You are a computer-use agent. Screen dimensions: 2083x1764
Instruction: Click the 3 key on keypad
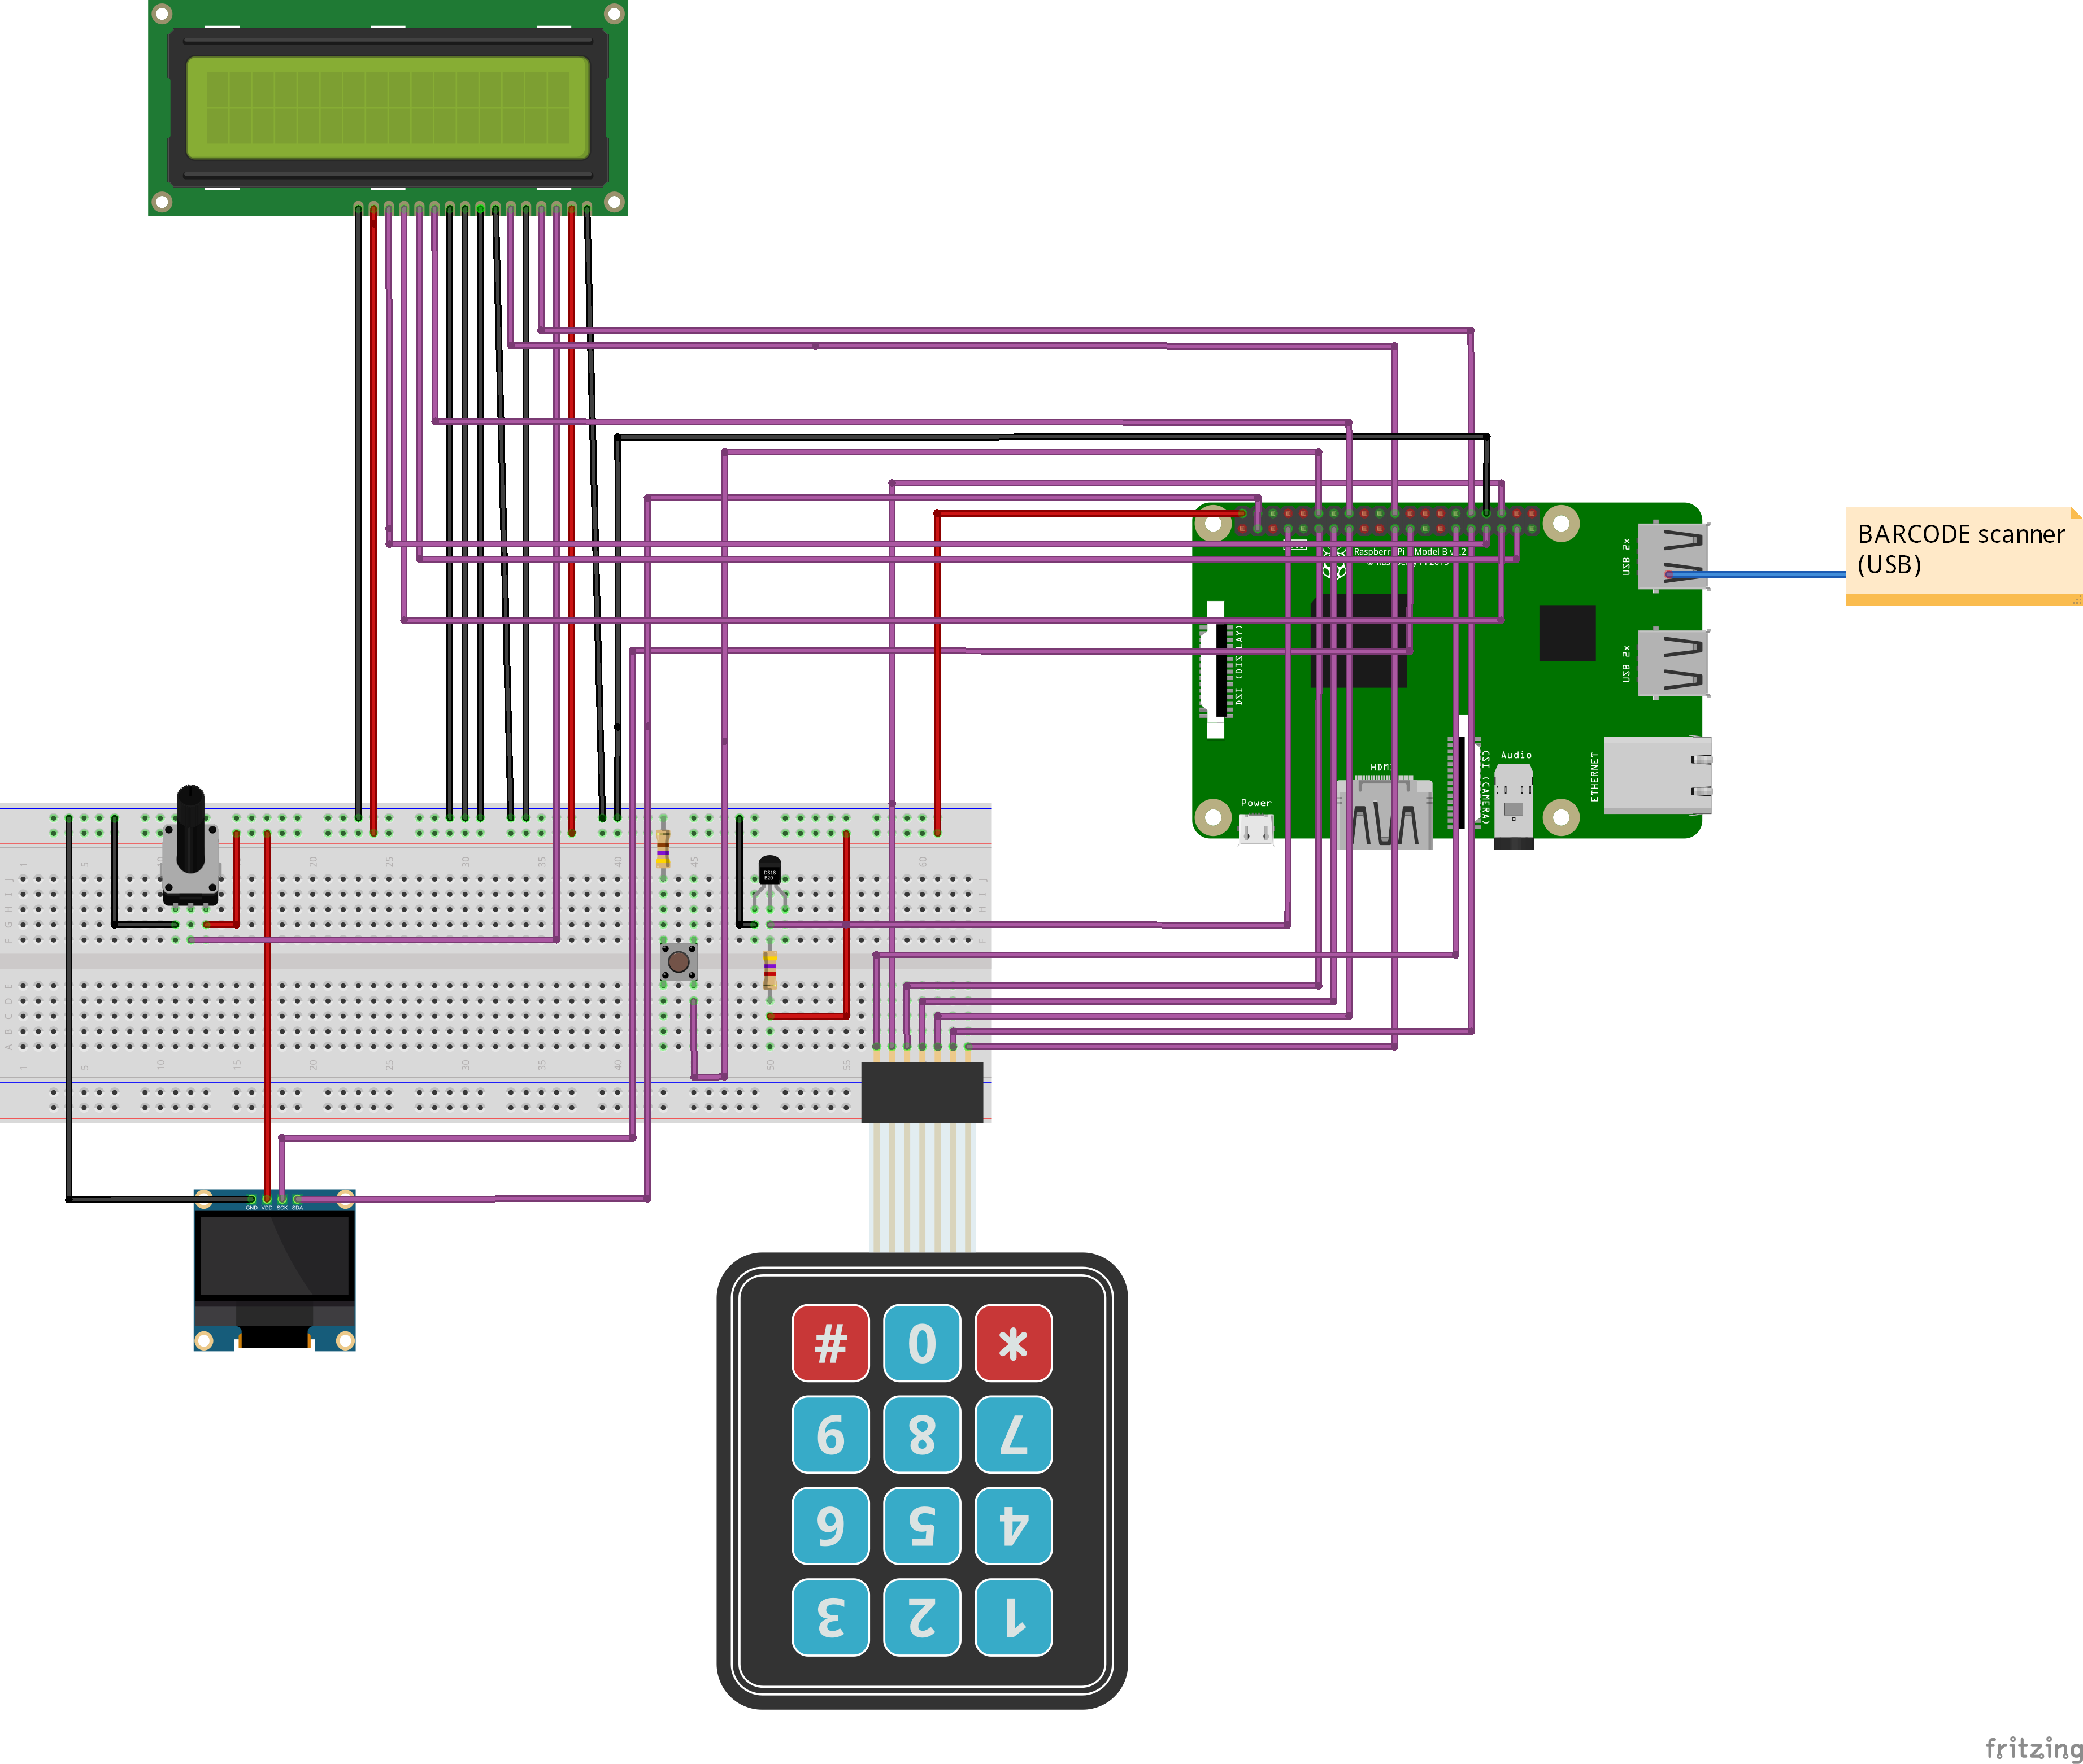(830, 1617)
